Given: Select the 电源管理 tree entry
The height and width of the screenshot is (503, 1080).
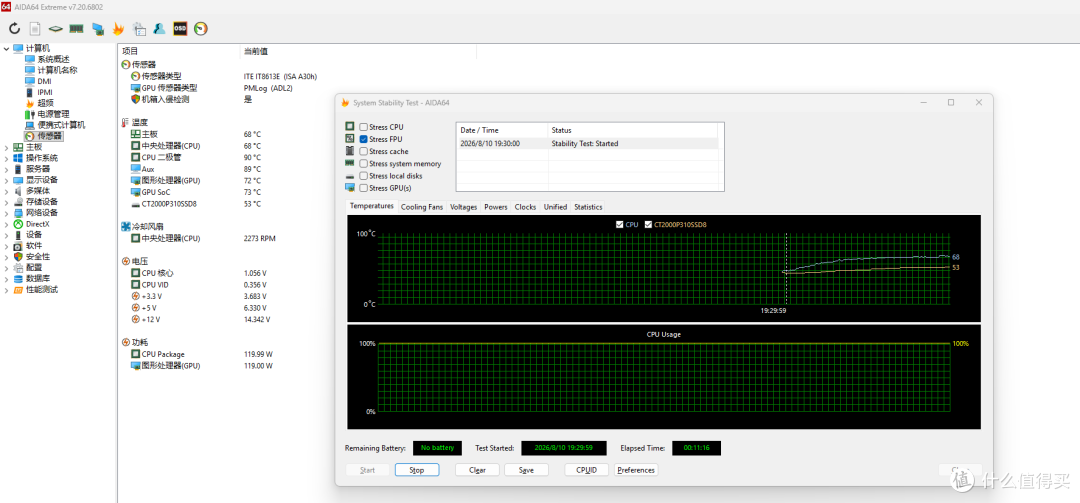Looking at the screenshot, I should point(53,114).
